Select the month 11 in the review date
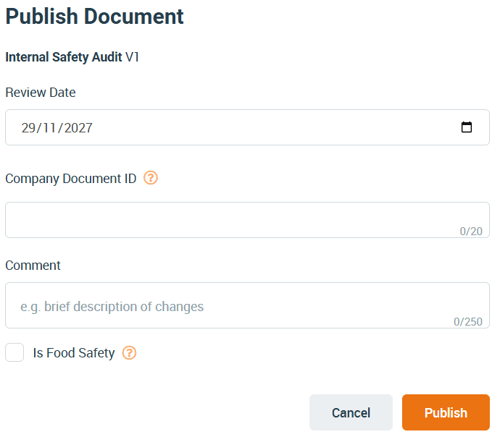The image size is (500, 437). pos(49,128)
